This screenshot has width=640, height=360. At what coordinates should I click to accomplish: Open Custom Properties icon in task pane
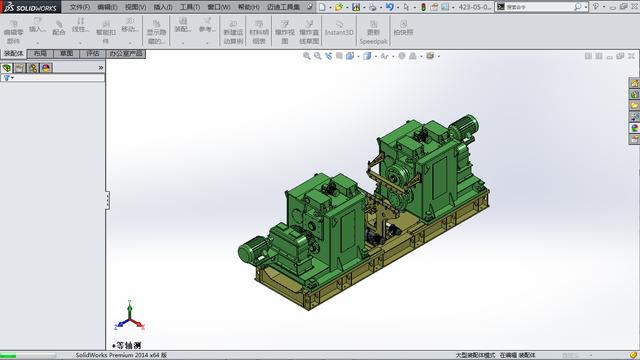[634, 139]
